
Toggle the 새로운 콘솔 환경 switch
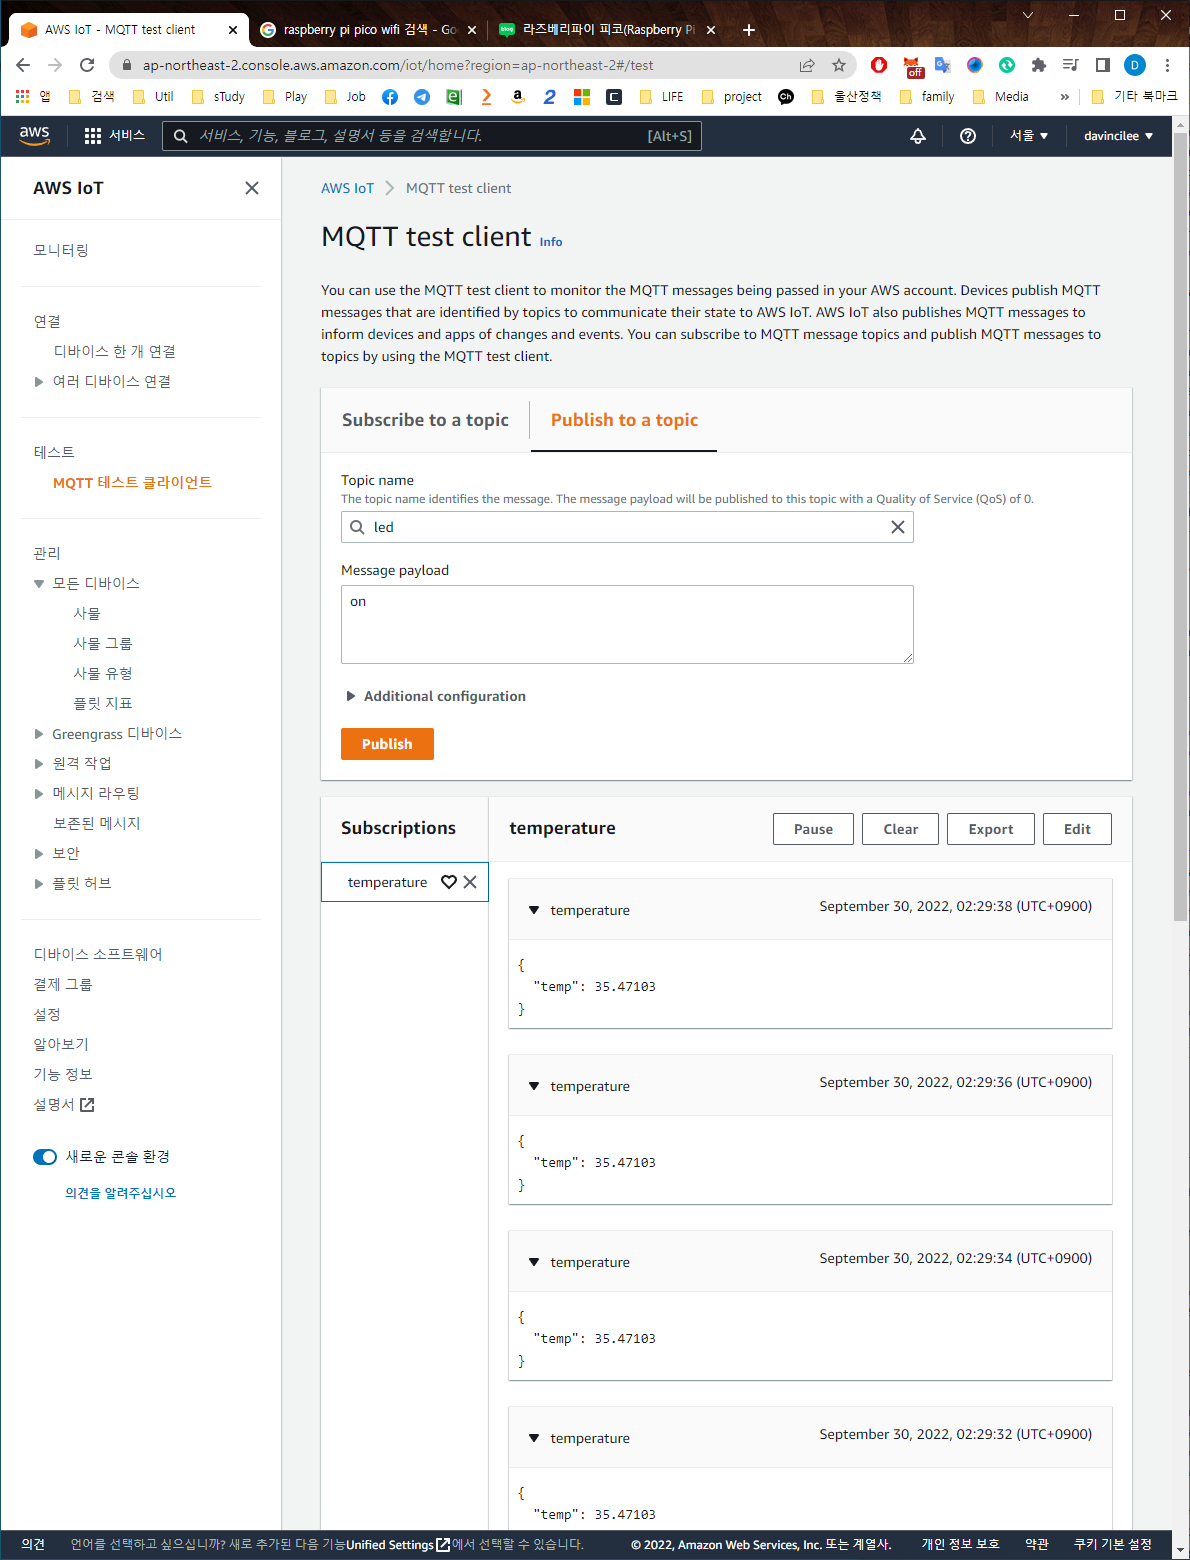click(45, 1157)
